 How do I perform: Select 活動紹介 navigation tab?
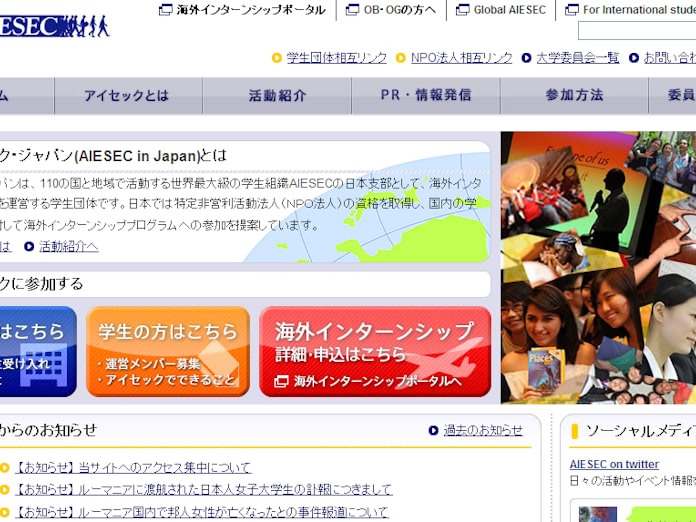(277, 95)
